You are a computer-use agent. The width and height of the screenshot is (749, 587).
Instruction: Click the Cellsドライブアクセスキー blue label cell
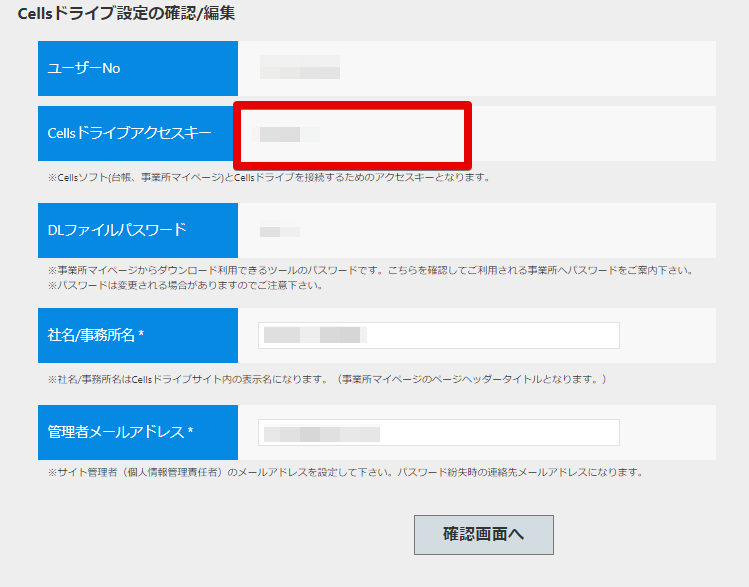138,133
